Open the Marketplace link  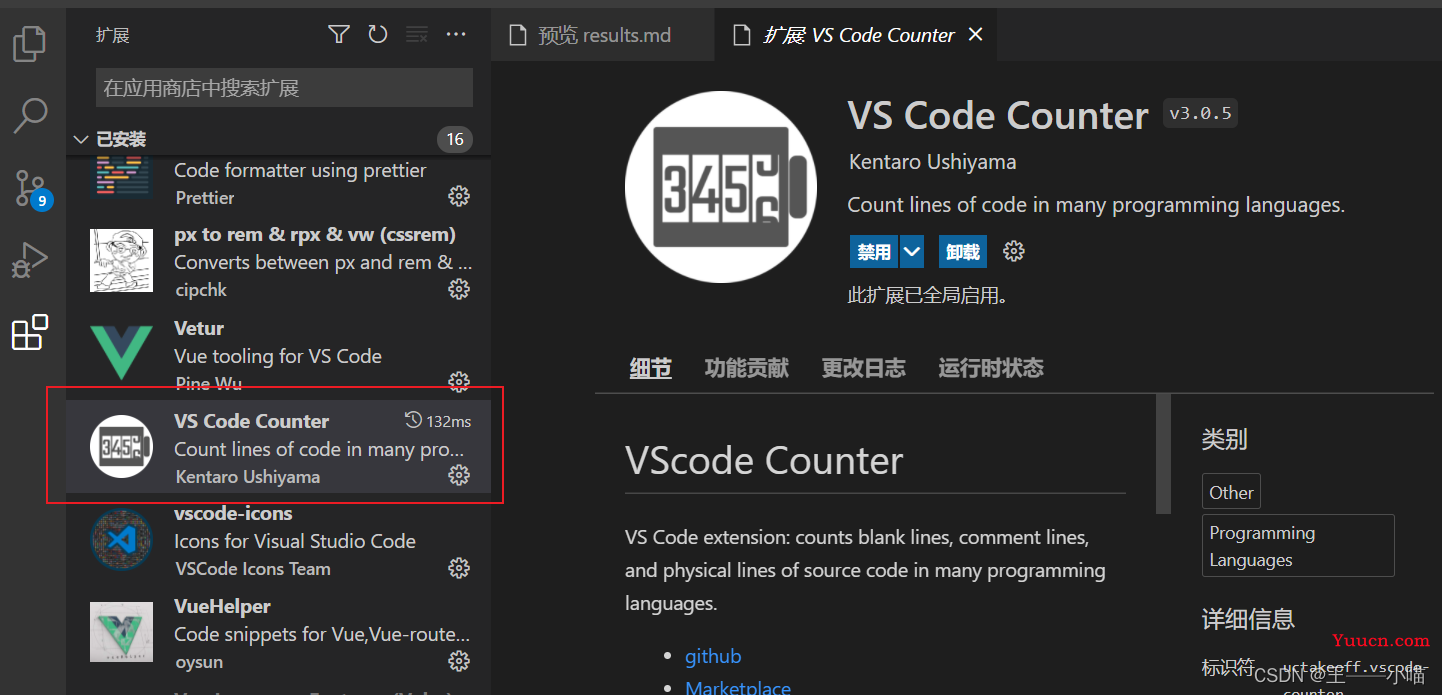click(x=738, y=687)
